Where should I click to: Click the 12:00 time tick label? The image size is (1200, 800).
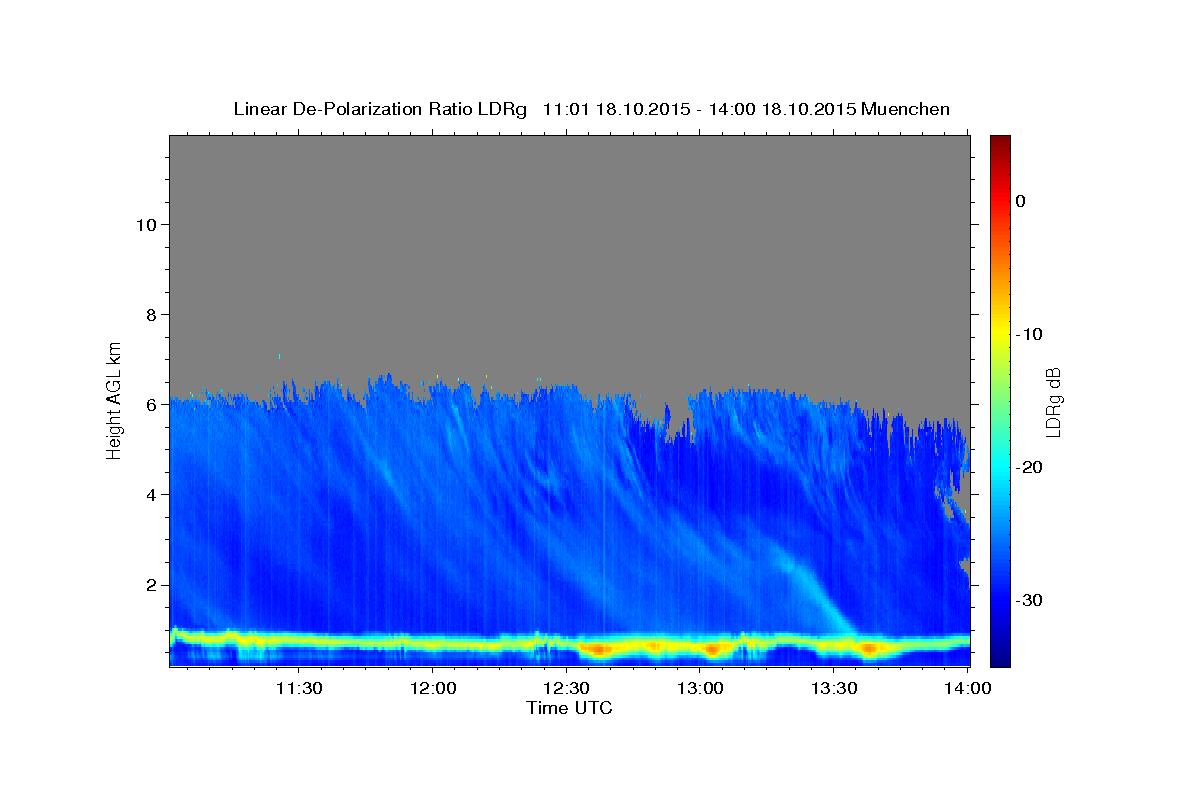[x=433, y=689]
